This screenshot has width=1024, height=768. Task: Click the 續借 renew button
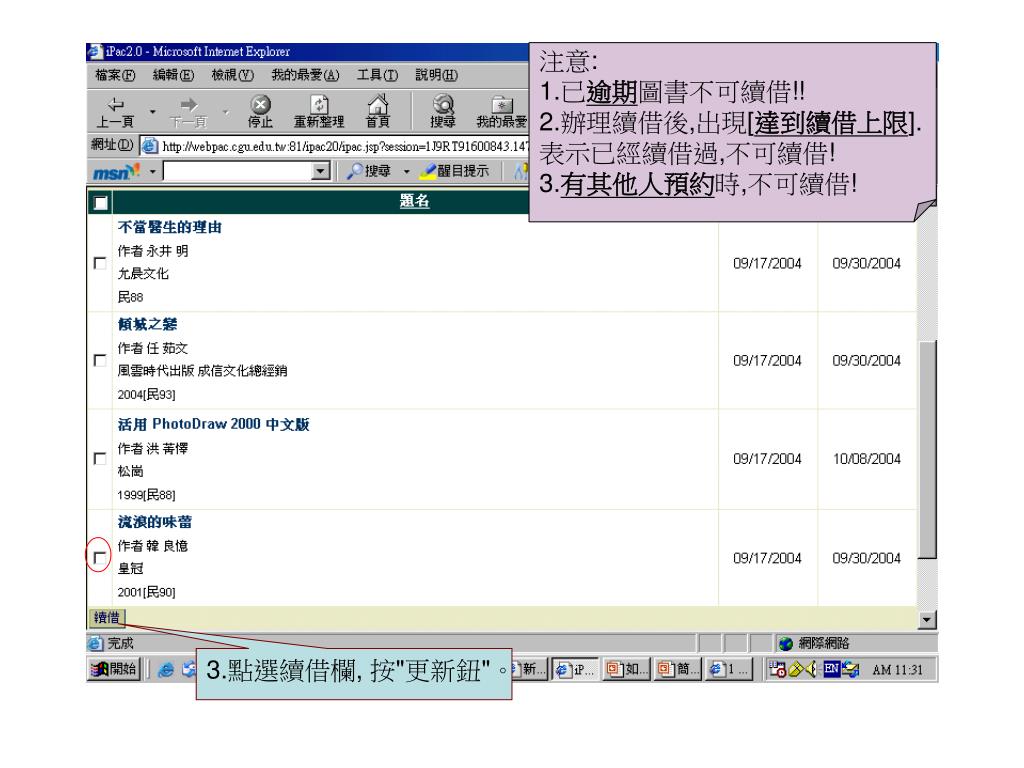click(x=106, y=617)
